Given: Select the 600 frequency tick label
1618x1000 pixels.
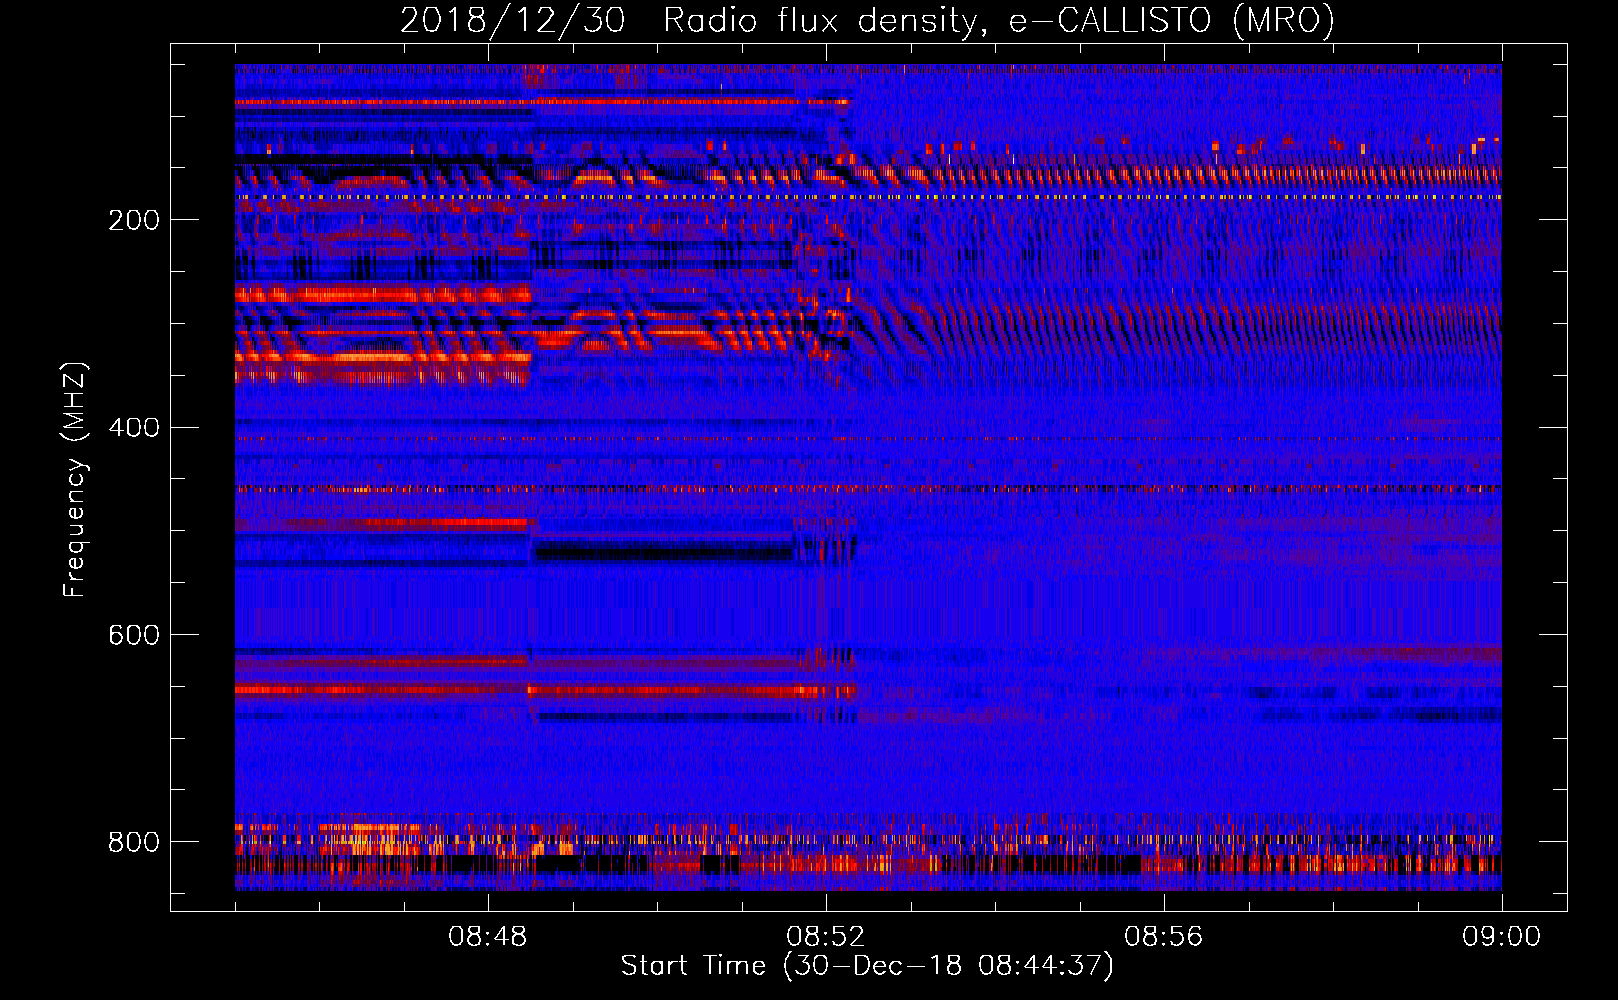Looking at the screenshot, I should (x=133, y=636).
